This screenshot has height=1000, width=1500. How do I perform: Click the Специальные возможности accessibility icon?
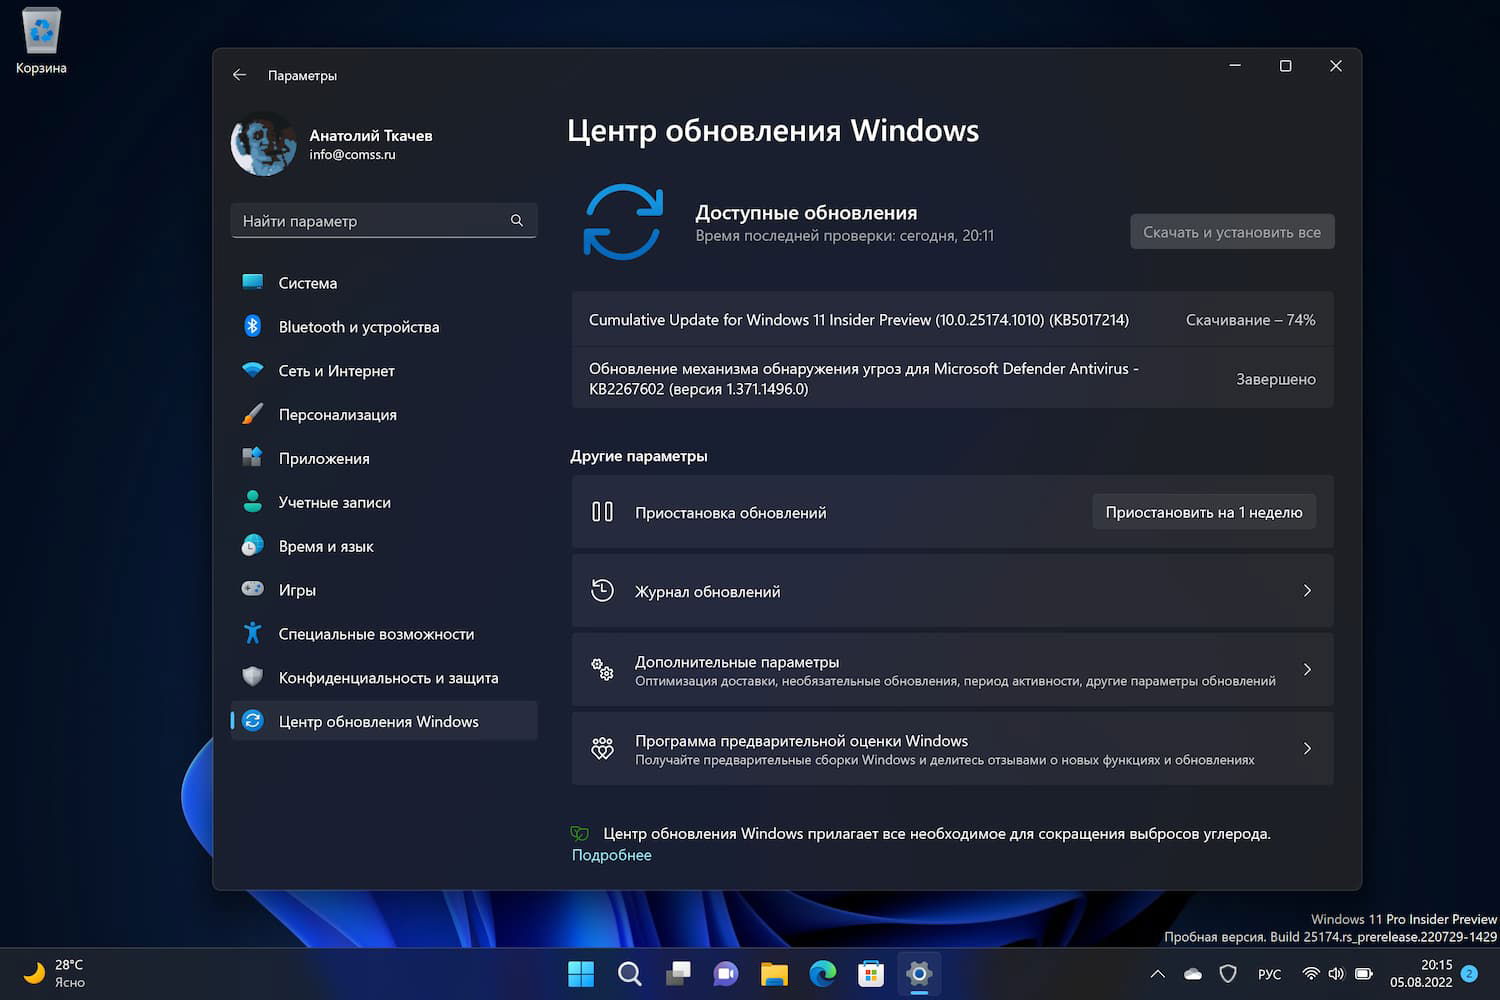point(253,633)
